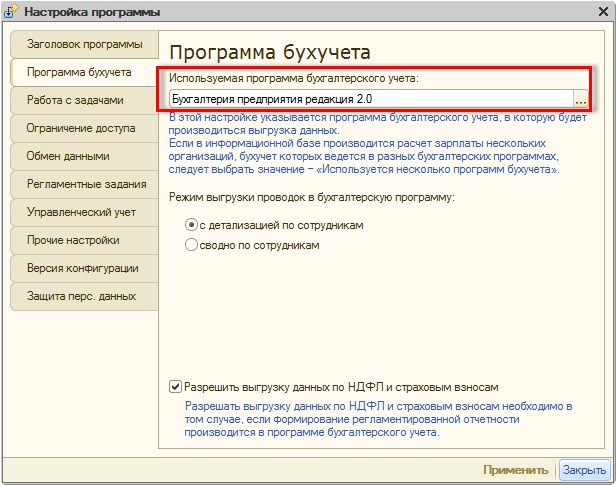Toggle 'Разрешить выгрузку данных по НДФЛ' checkbox
The height and width of the screenshot is (485, 616).
click(175, 387)
